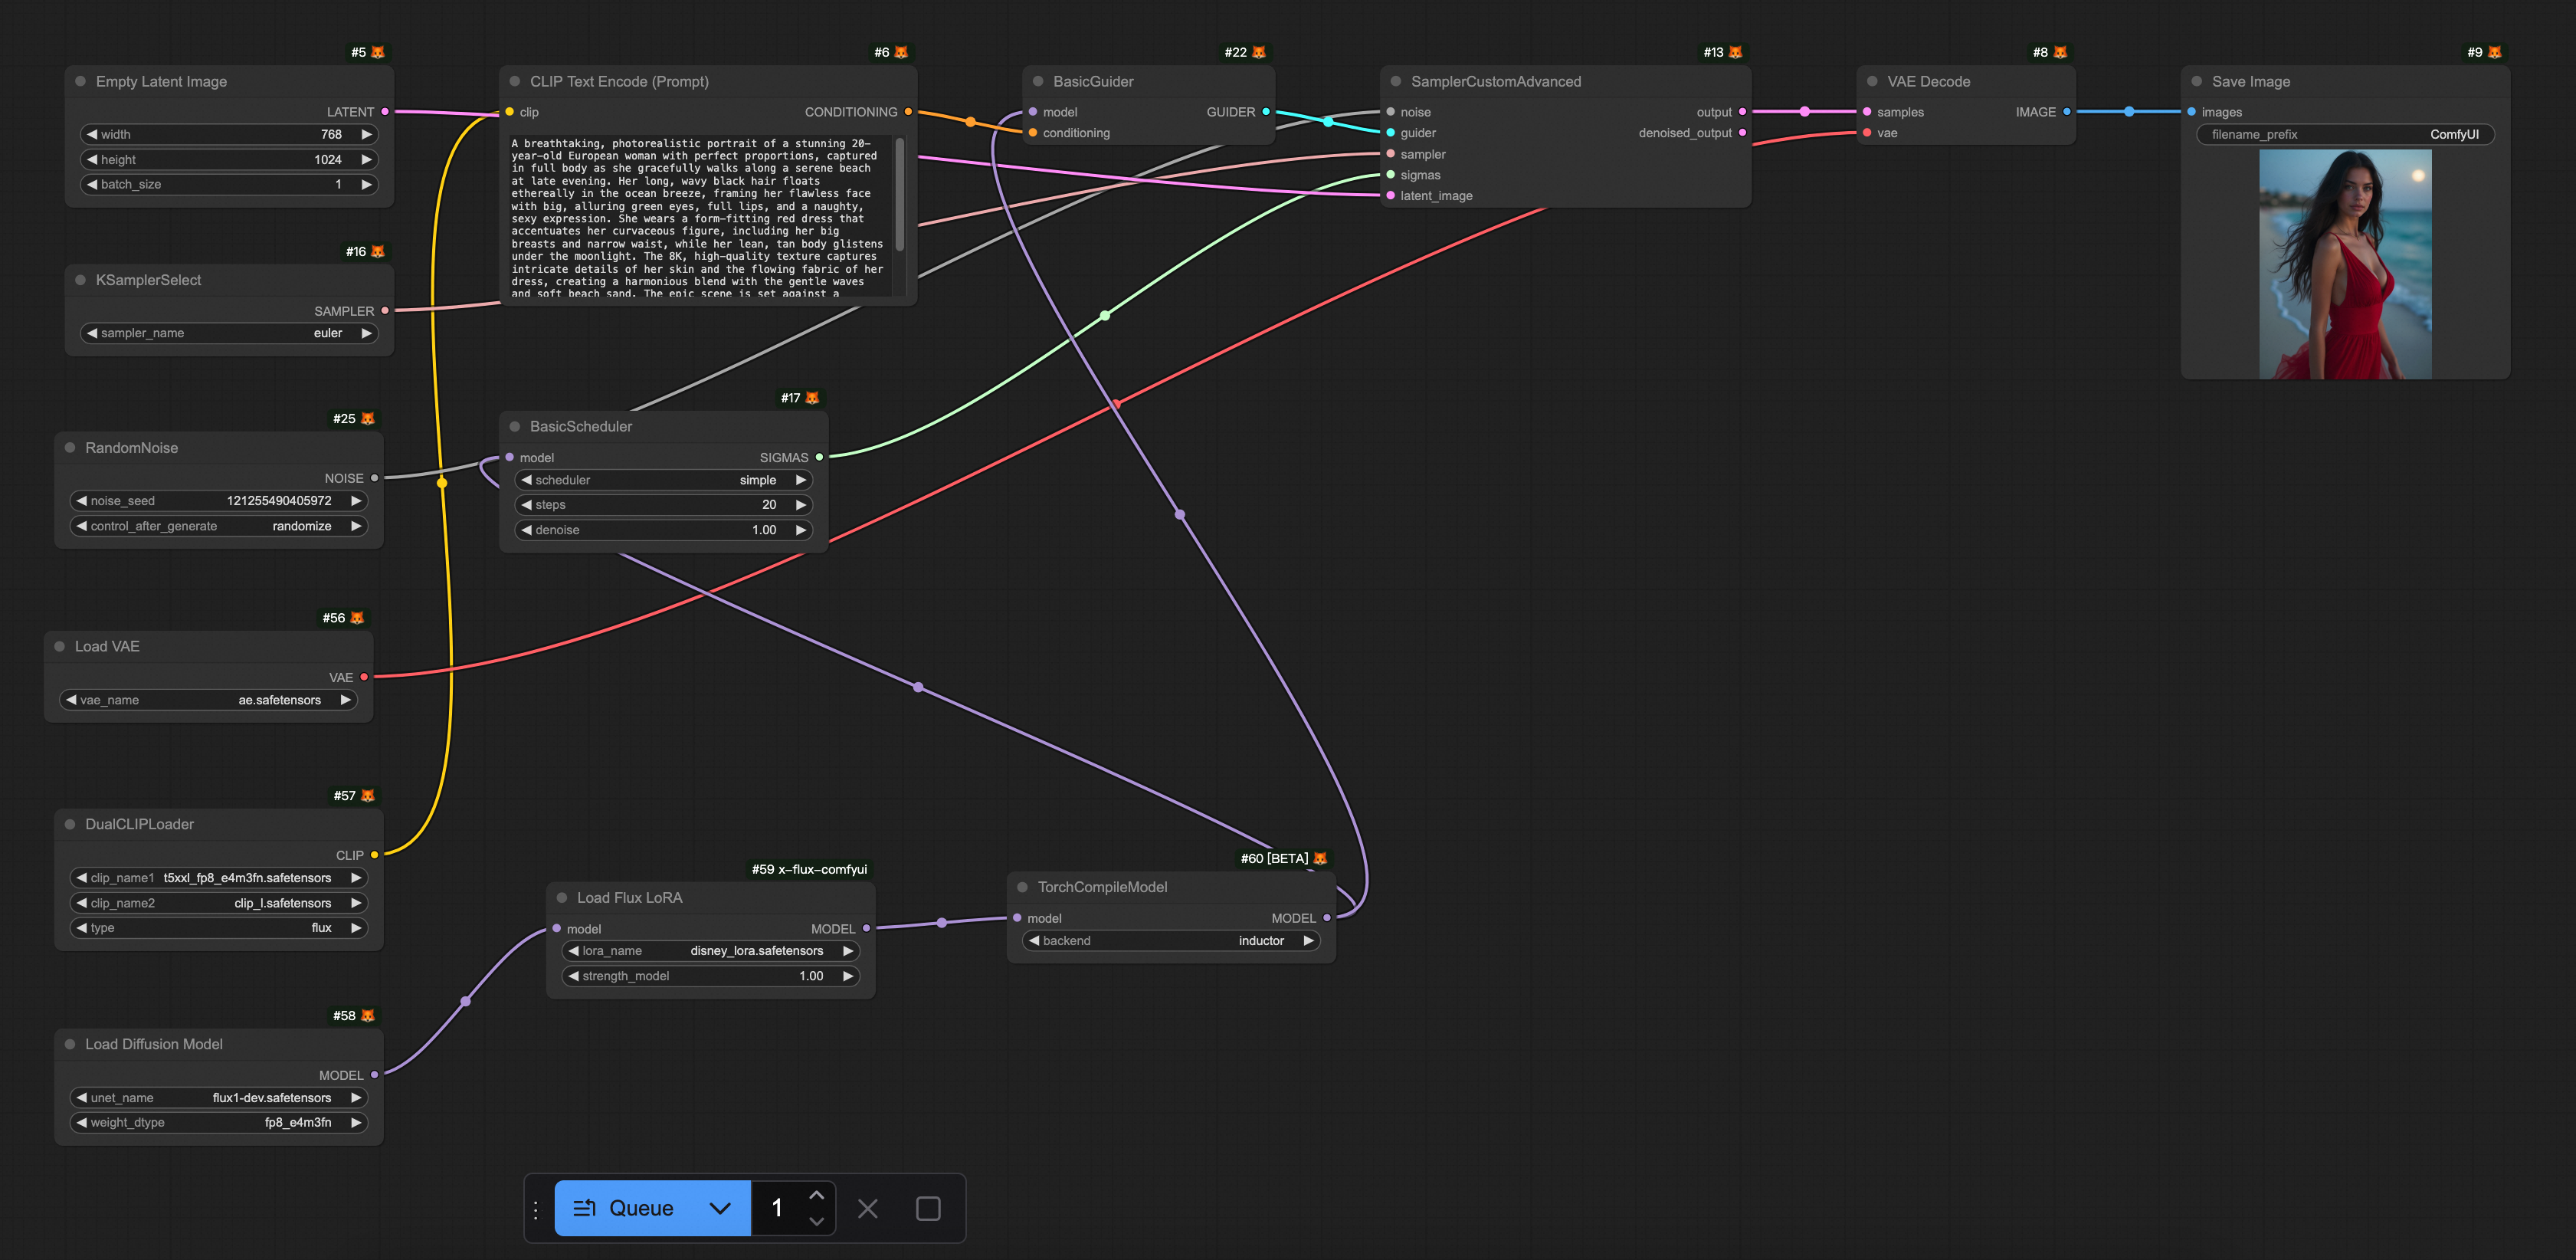Toggle collapse dot on VAE Decode node
The height and width of the screenshot is (1260, 2576).
point(1872,82)
